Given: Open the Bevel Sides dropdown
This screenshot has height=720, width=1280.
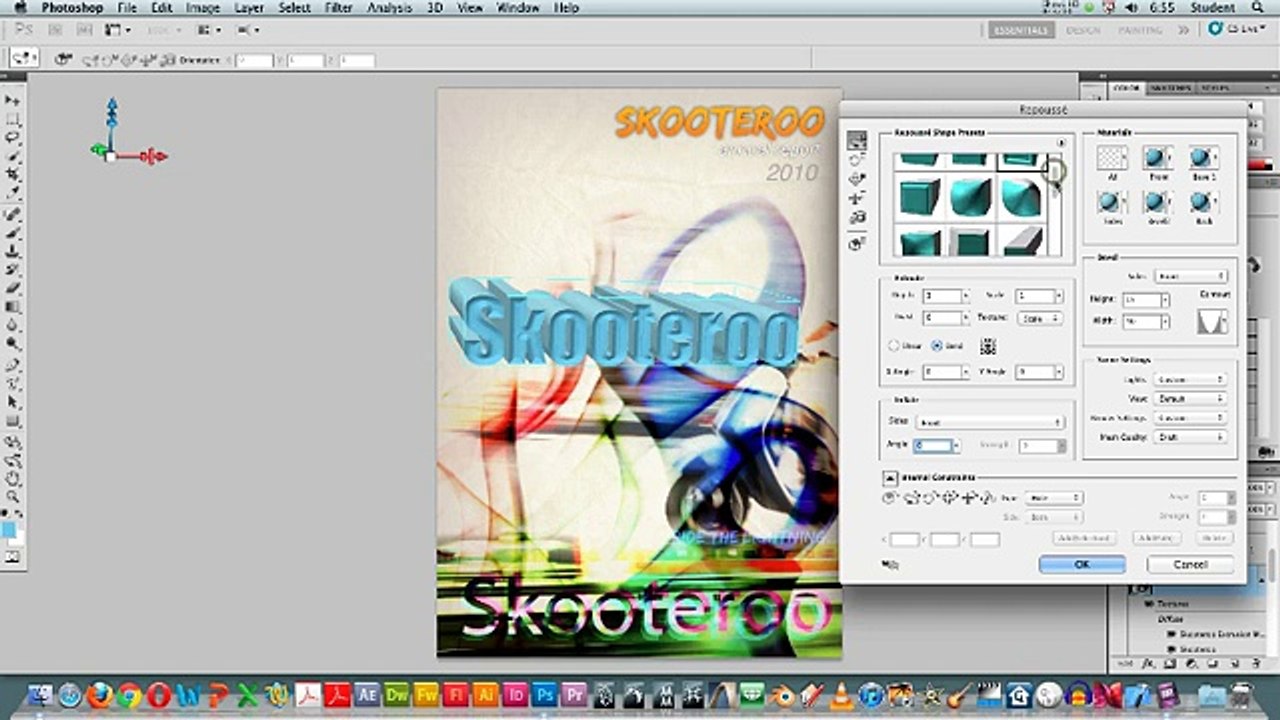Looking at the screenshot, I should 1190,276.
